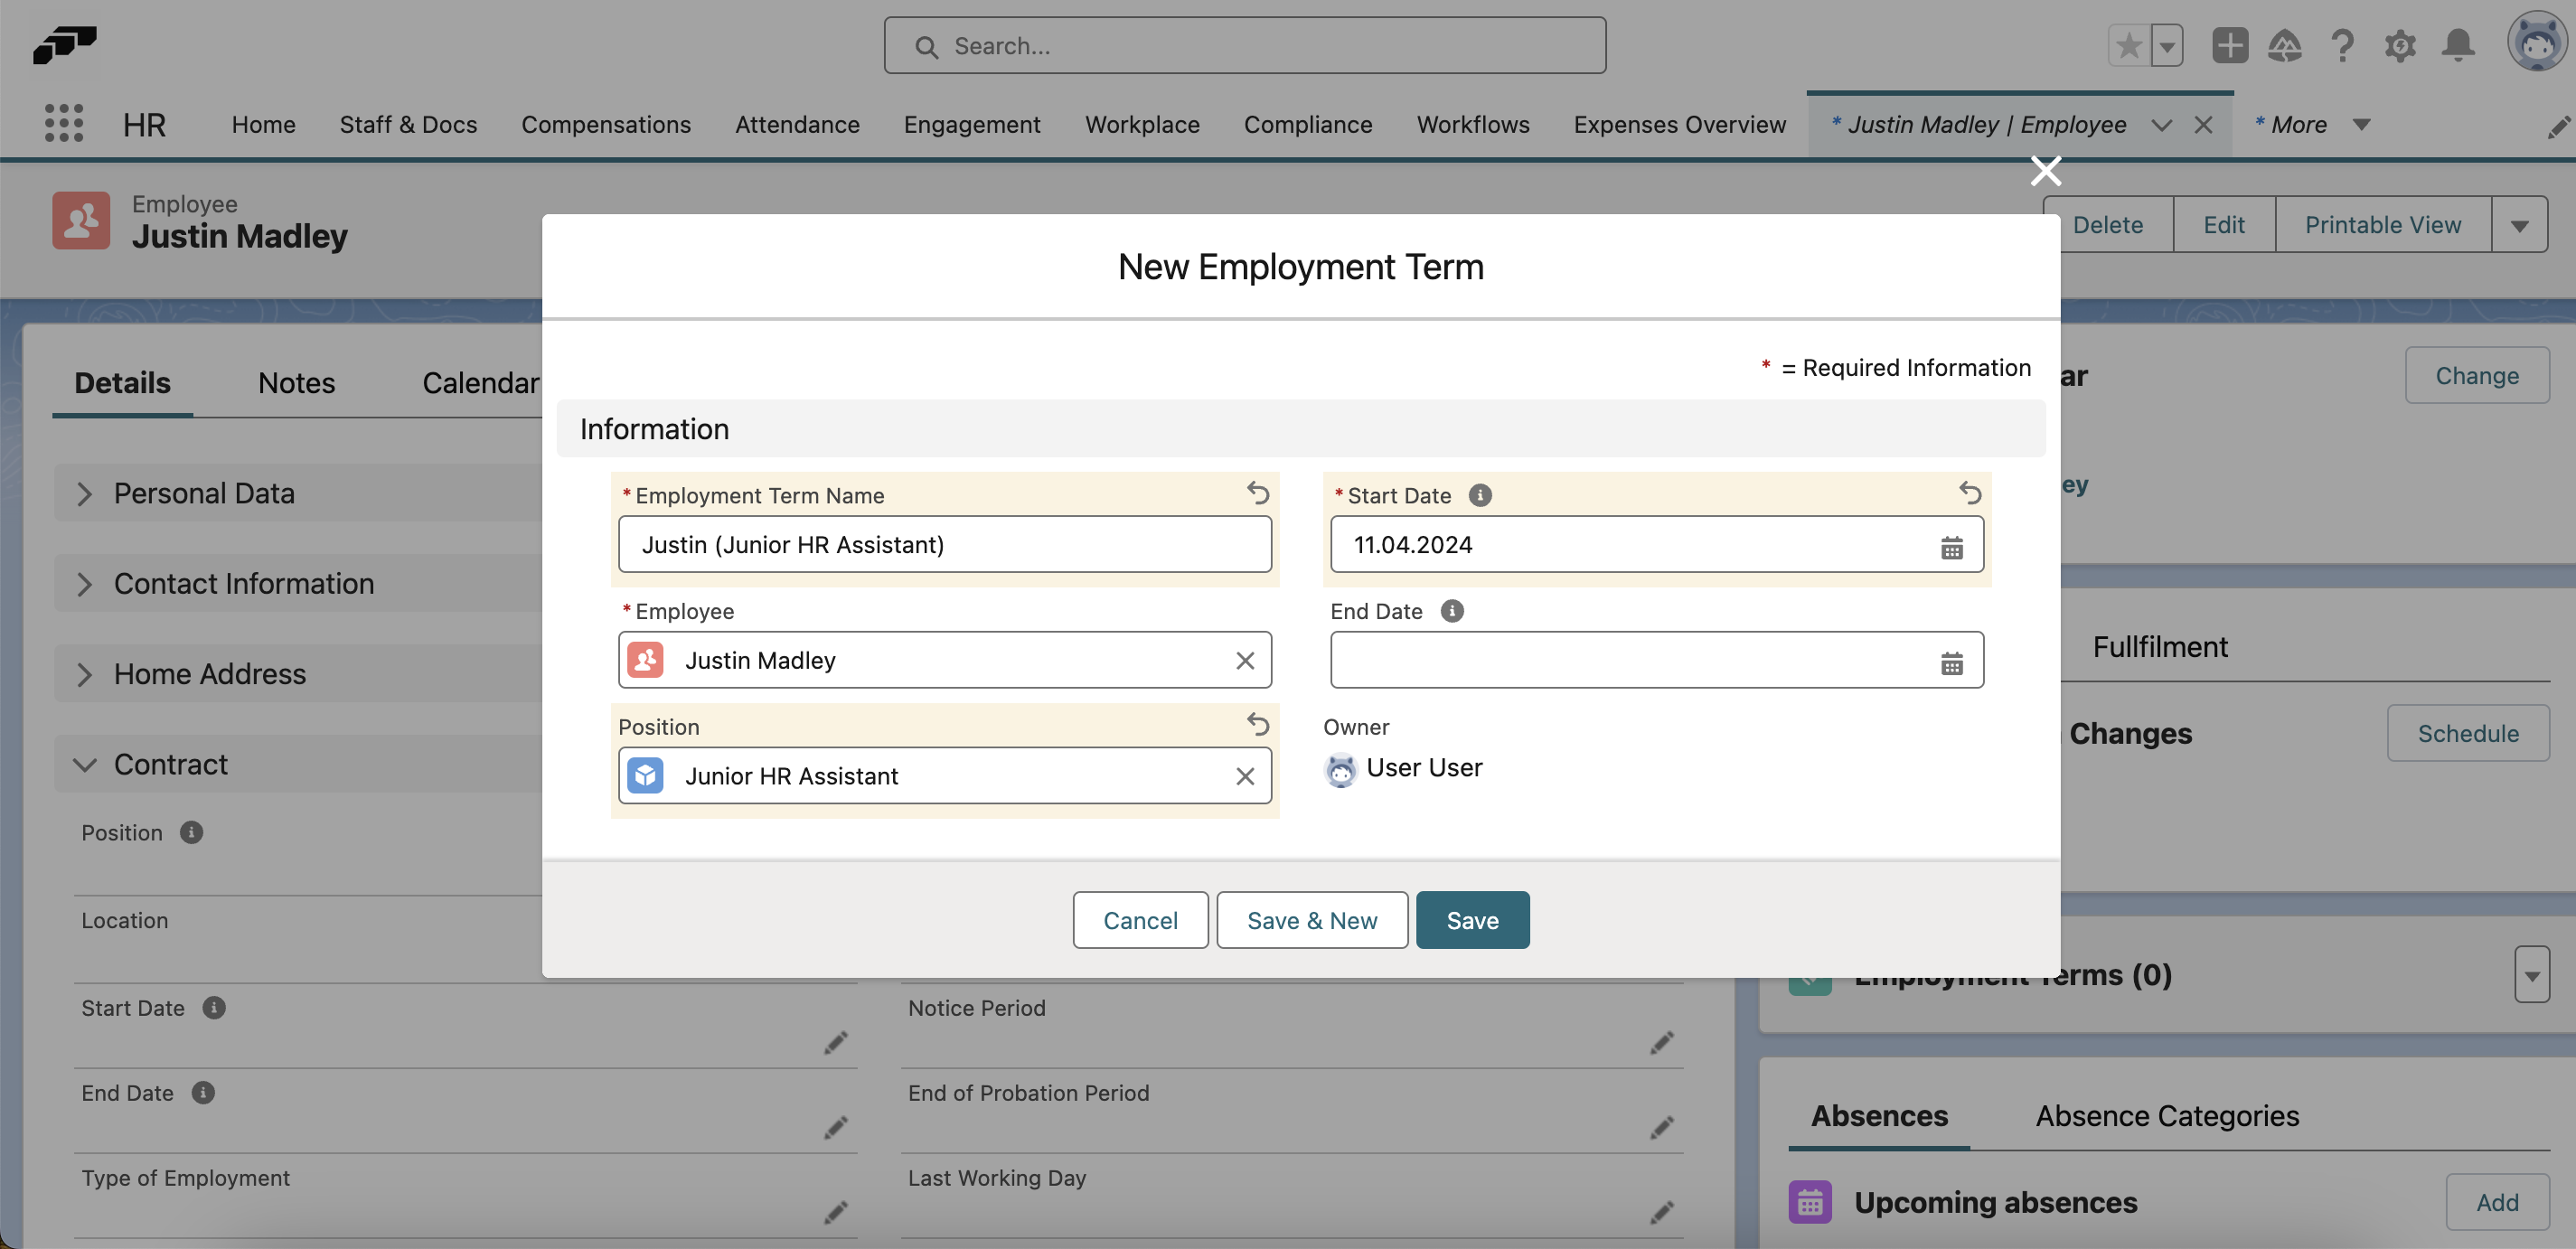The height and width of the screenshot is (1249, 2576).
Task: Switch to the Notes tab
Action: click(296, 382)
